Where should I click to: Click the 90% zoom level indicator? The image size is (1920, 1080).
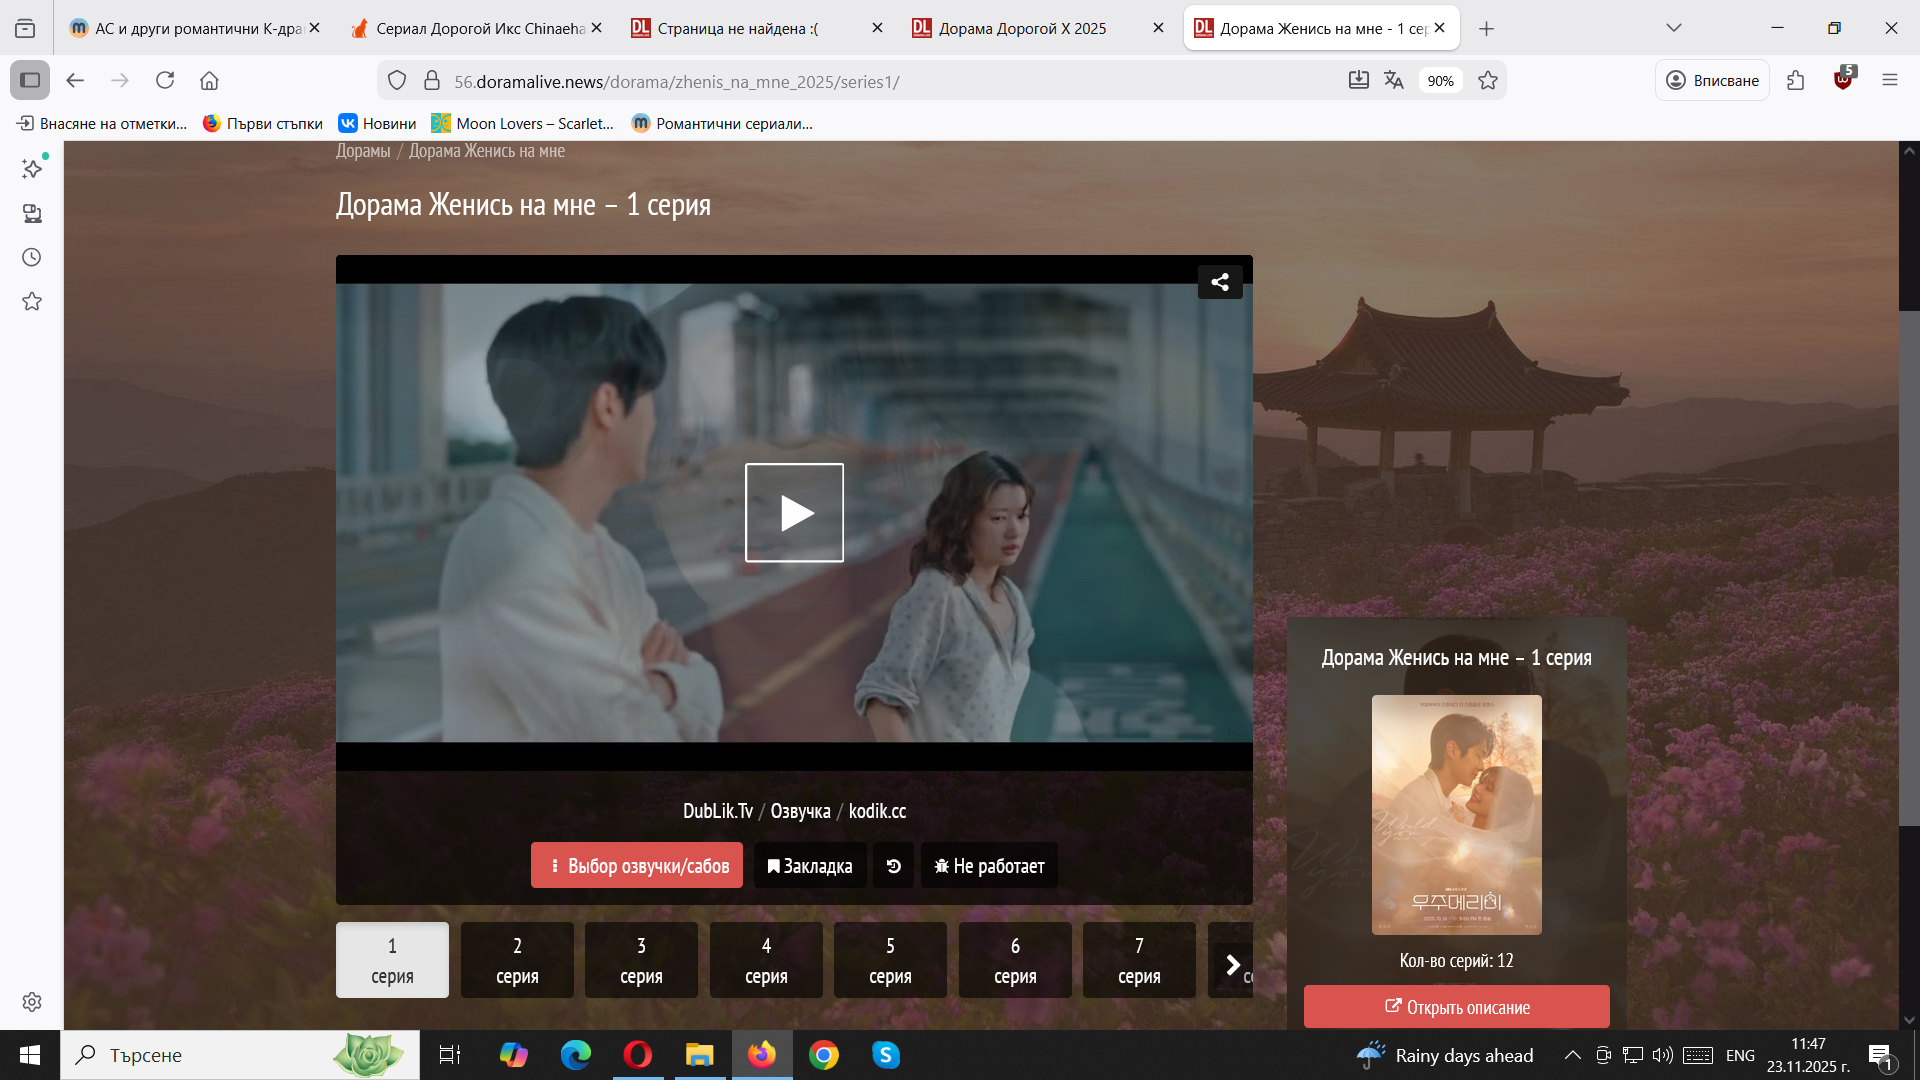[x=1440, y=81]
